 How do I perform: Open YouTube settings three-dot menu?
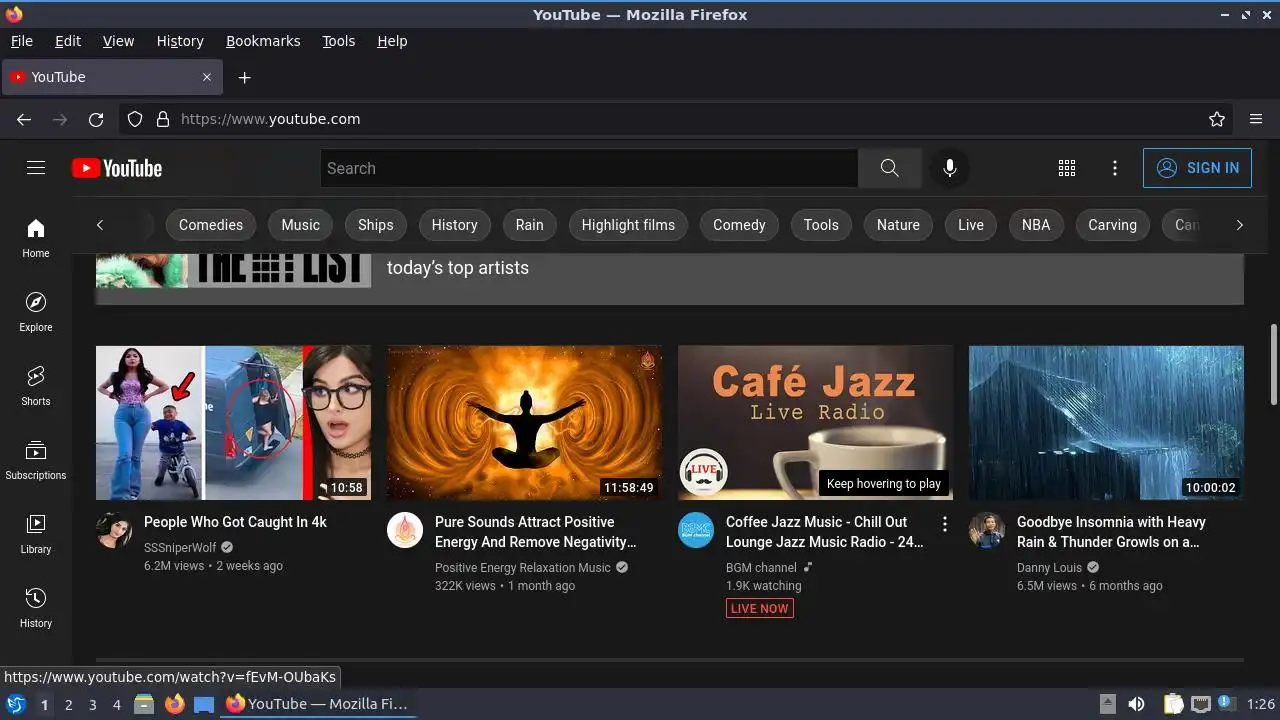tap(1115, 168)
